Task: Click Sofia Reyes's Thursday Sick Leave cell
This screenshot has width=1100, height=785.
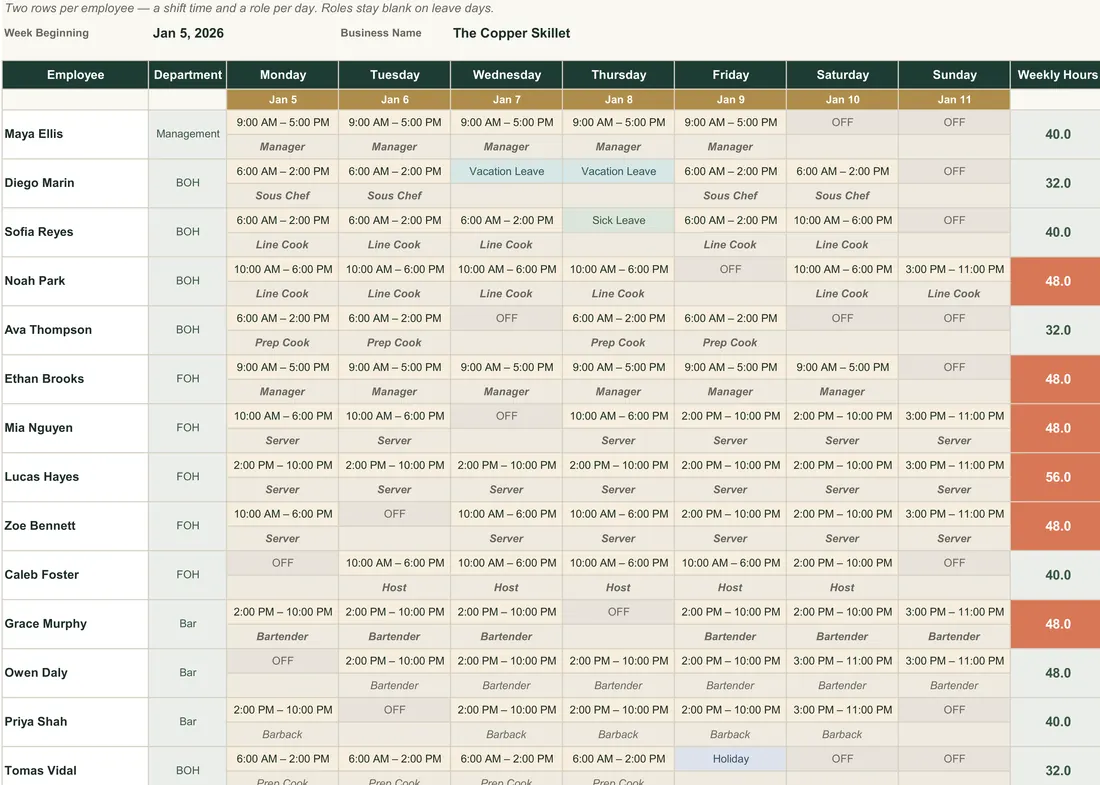Action: (x=619, y=220)
